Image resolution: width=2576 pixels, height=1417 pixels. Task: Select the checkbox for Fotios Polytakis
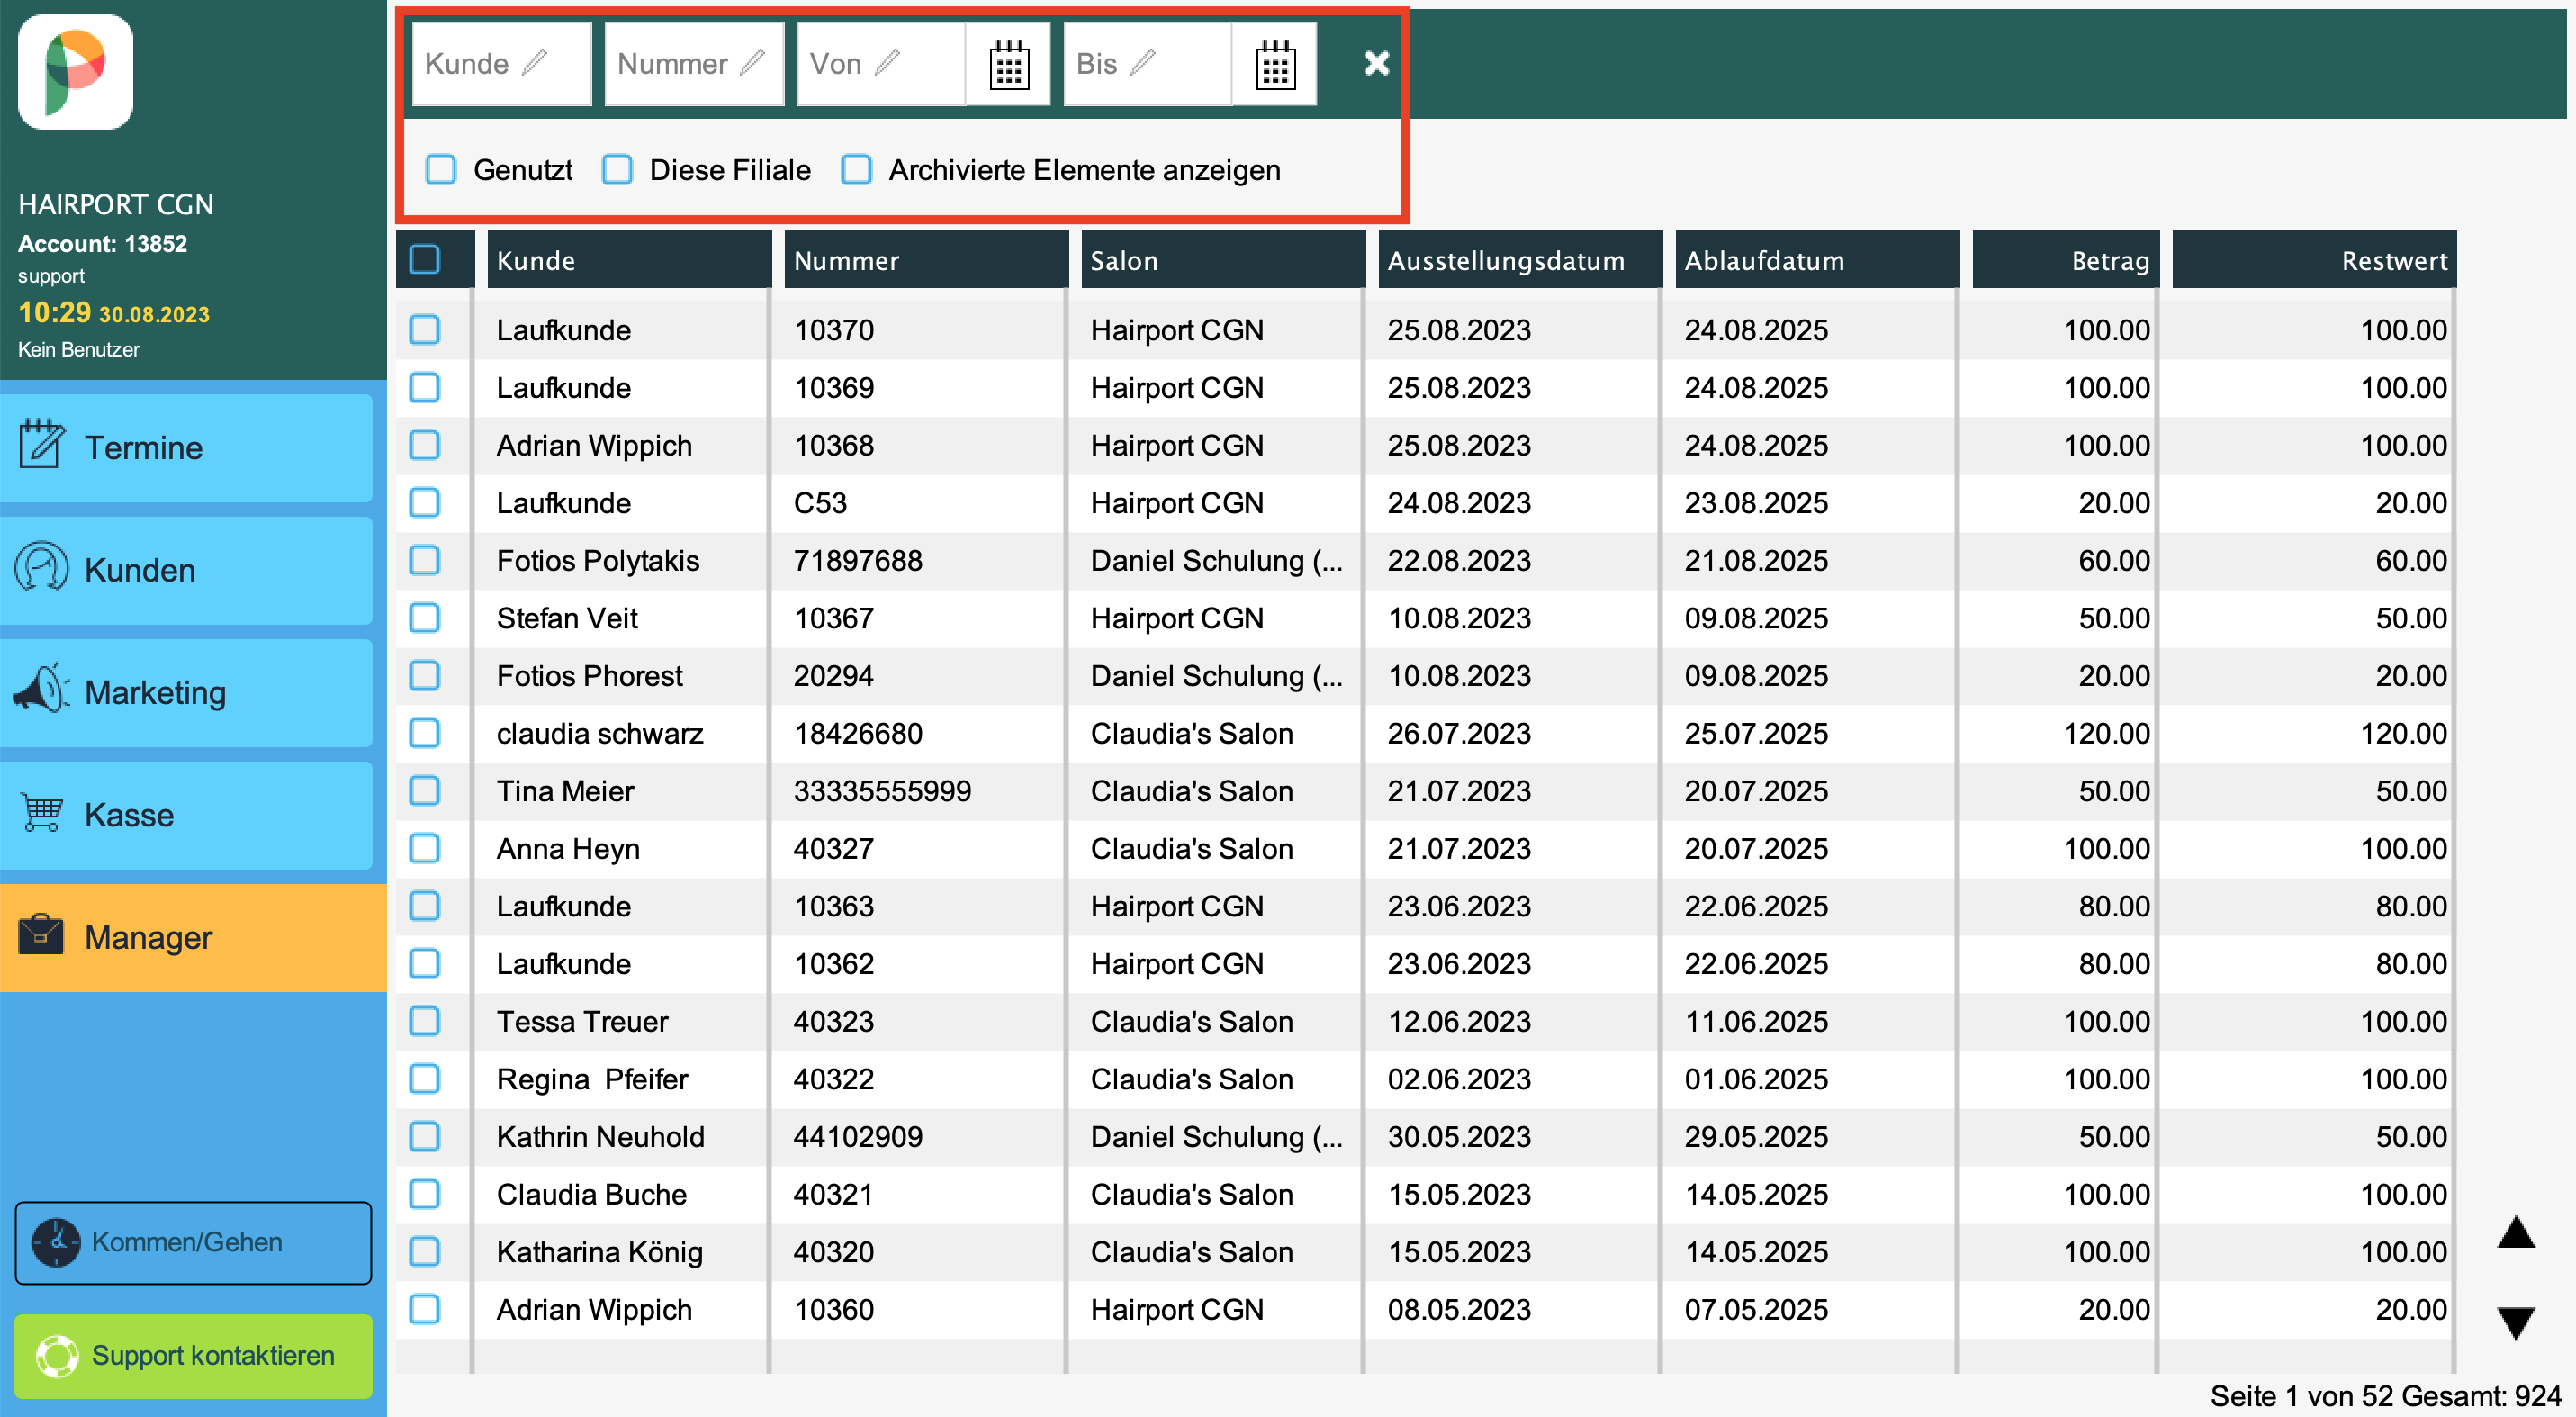click(x=425, y=559)
